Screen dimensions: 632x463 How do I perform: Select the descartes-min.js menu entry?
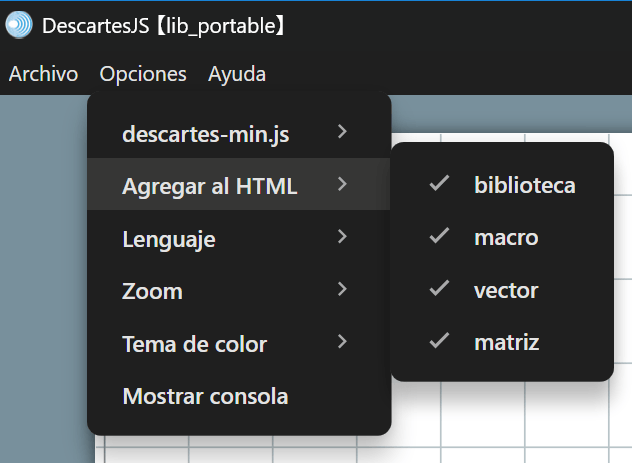(205, 133)
